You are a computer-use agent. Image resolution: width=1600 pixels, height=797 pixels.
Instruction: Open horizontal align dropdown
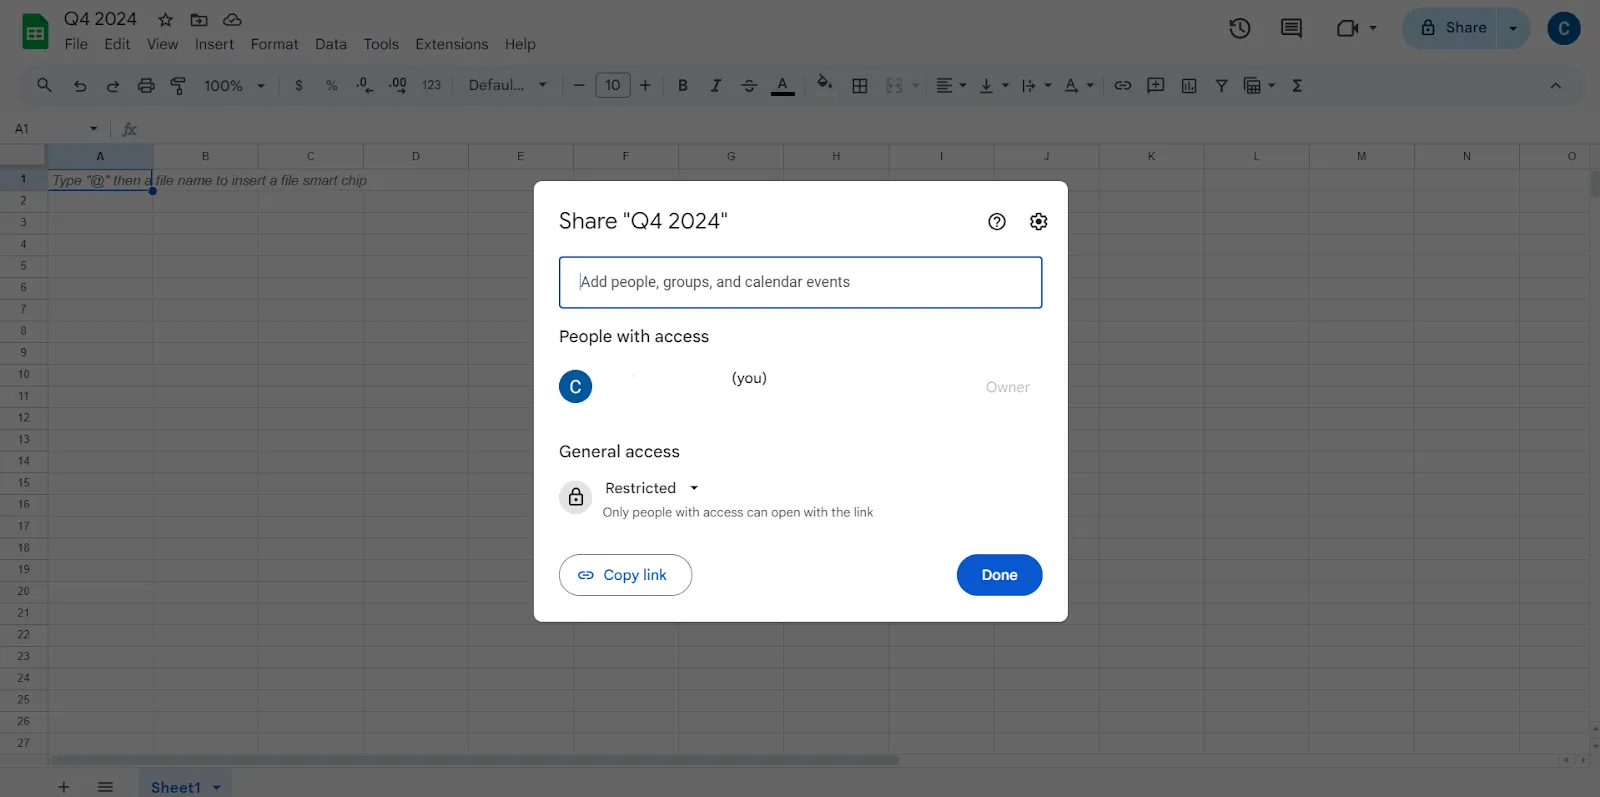pyautogui.click(x=951, y=86)
